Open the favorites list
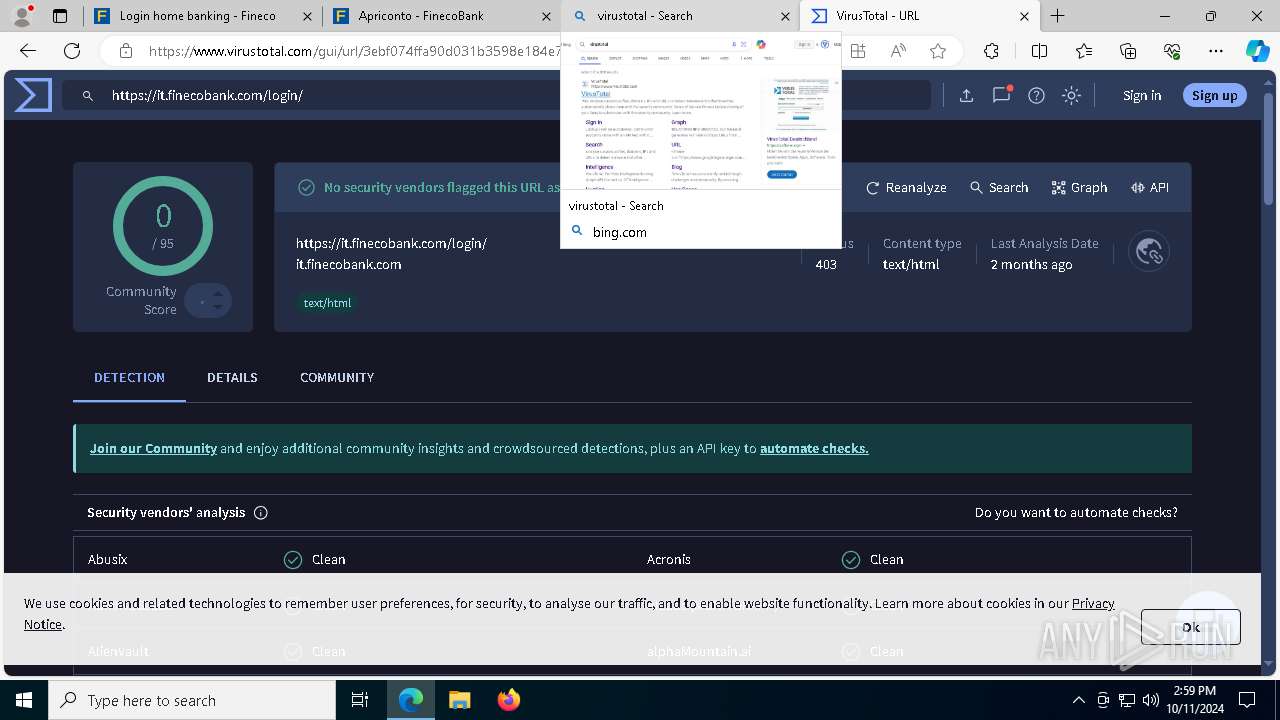Screen dimensions: 1280x720 1084,51
